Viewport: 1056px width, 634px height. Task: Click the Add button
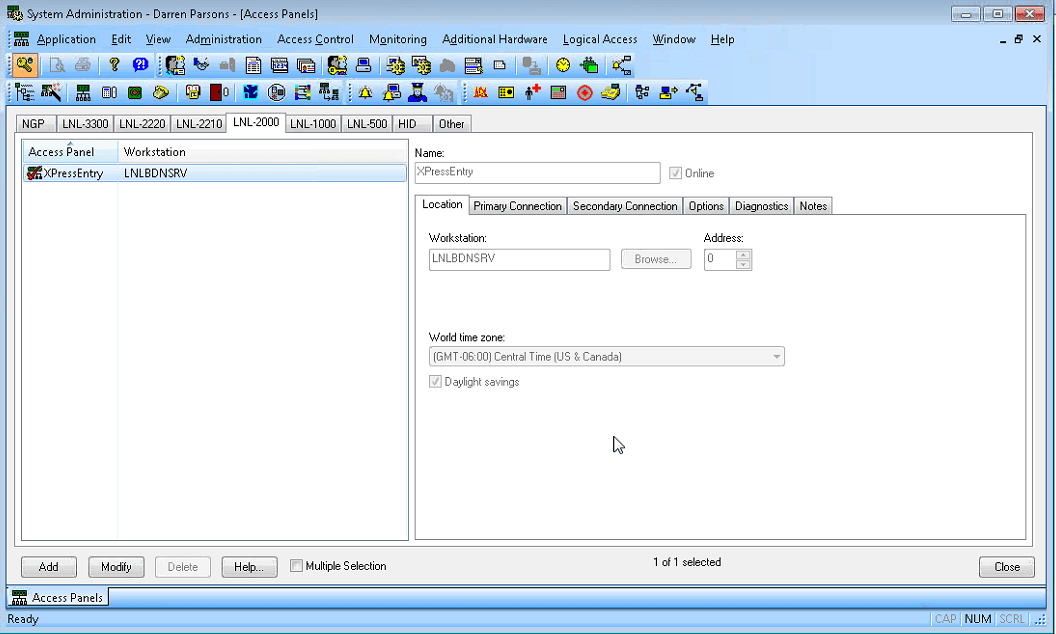click(x=48, y=567)
